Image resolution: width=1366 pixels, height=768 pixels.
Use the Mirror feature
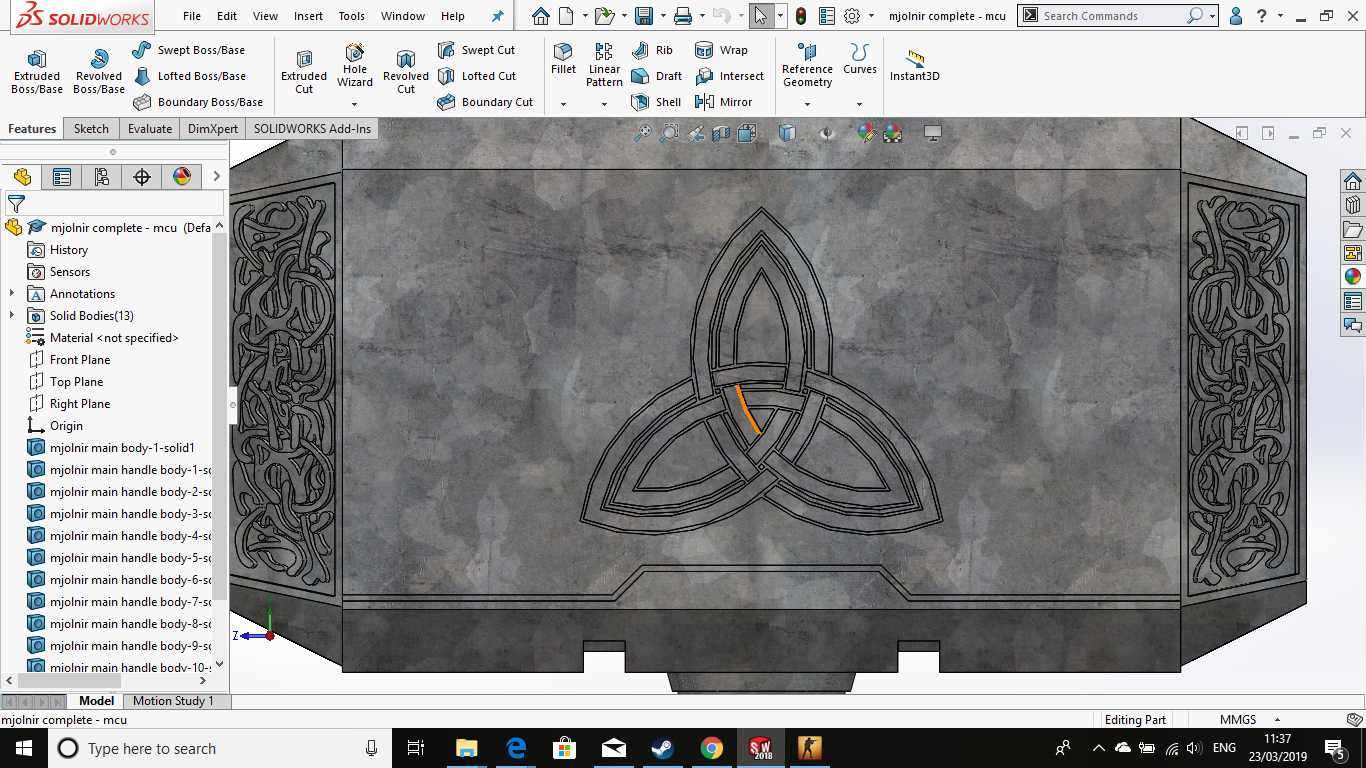(723, 102)
